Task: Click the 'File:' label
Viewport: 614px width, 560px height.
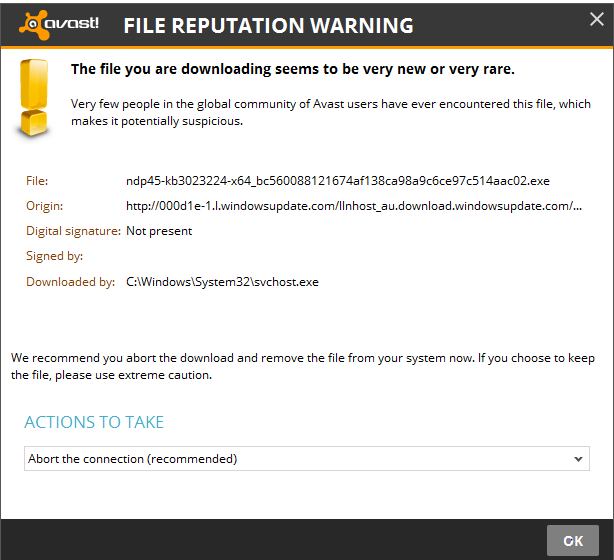Action: pyautogui.click(x=37, y=181)
